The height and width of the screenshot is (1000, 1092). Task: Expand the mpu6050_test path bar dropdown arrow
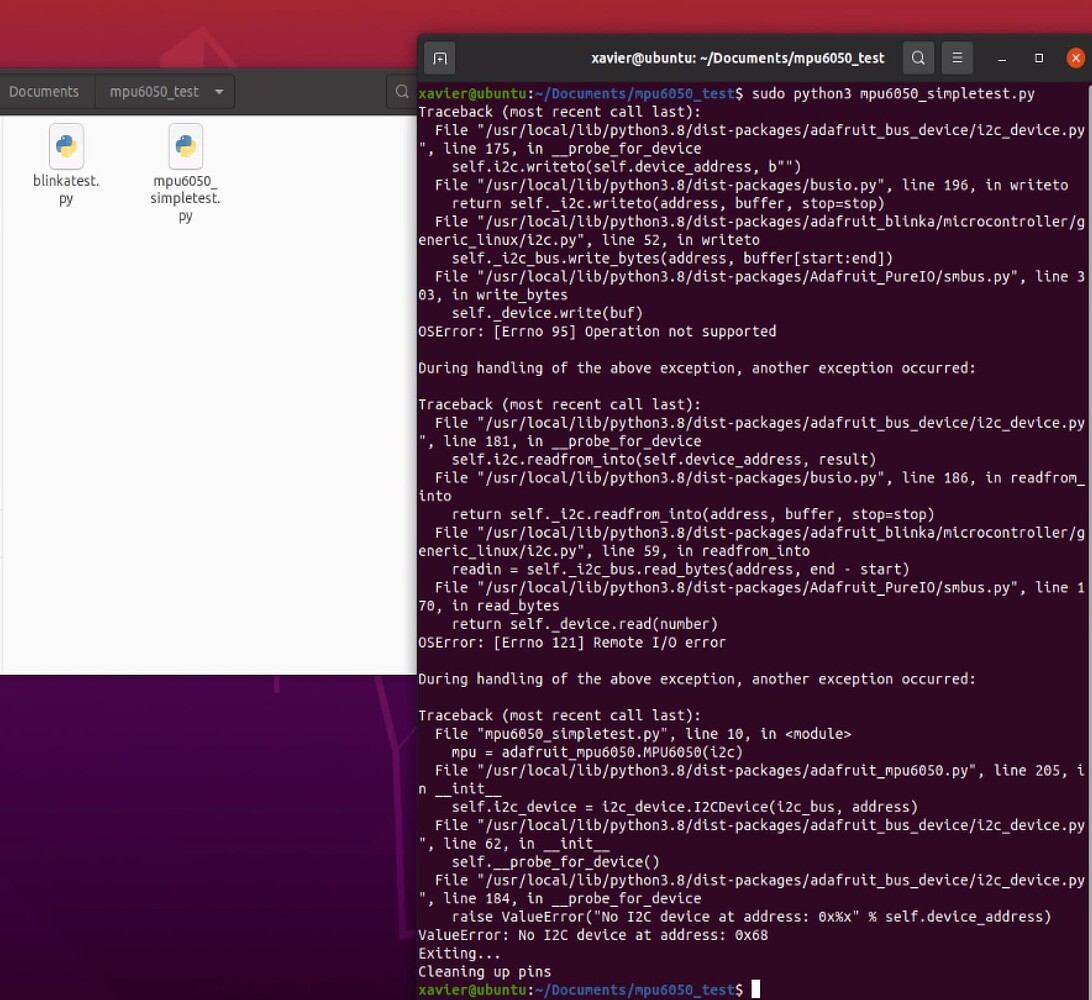point(218,91)
